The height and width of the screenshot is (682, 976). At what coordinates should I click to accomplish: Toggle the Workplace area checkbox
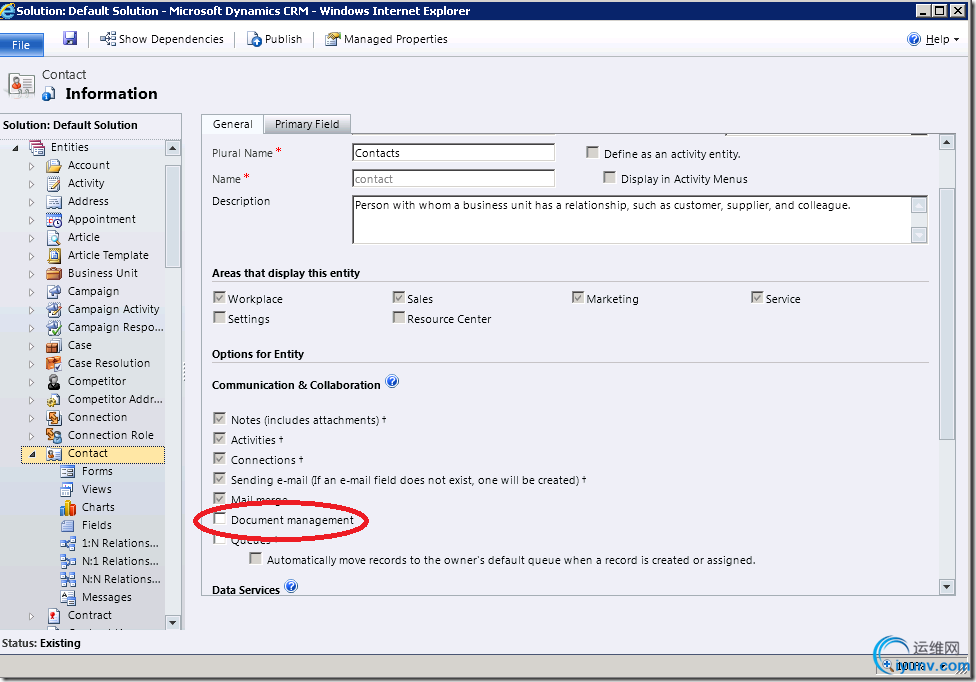(x=219, y=297)
